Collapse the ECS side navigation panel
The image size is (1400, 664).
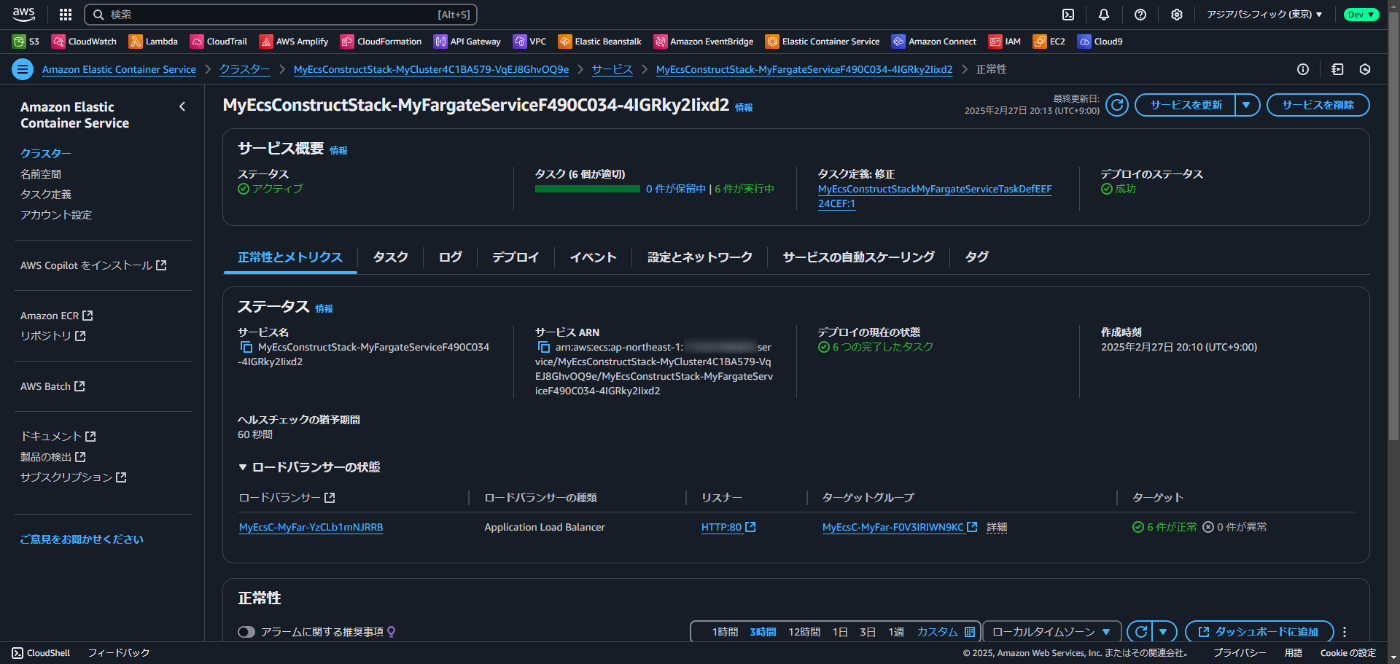[x=182, y=107]
